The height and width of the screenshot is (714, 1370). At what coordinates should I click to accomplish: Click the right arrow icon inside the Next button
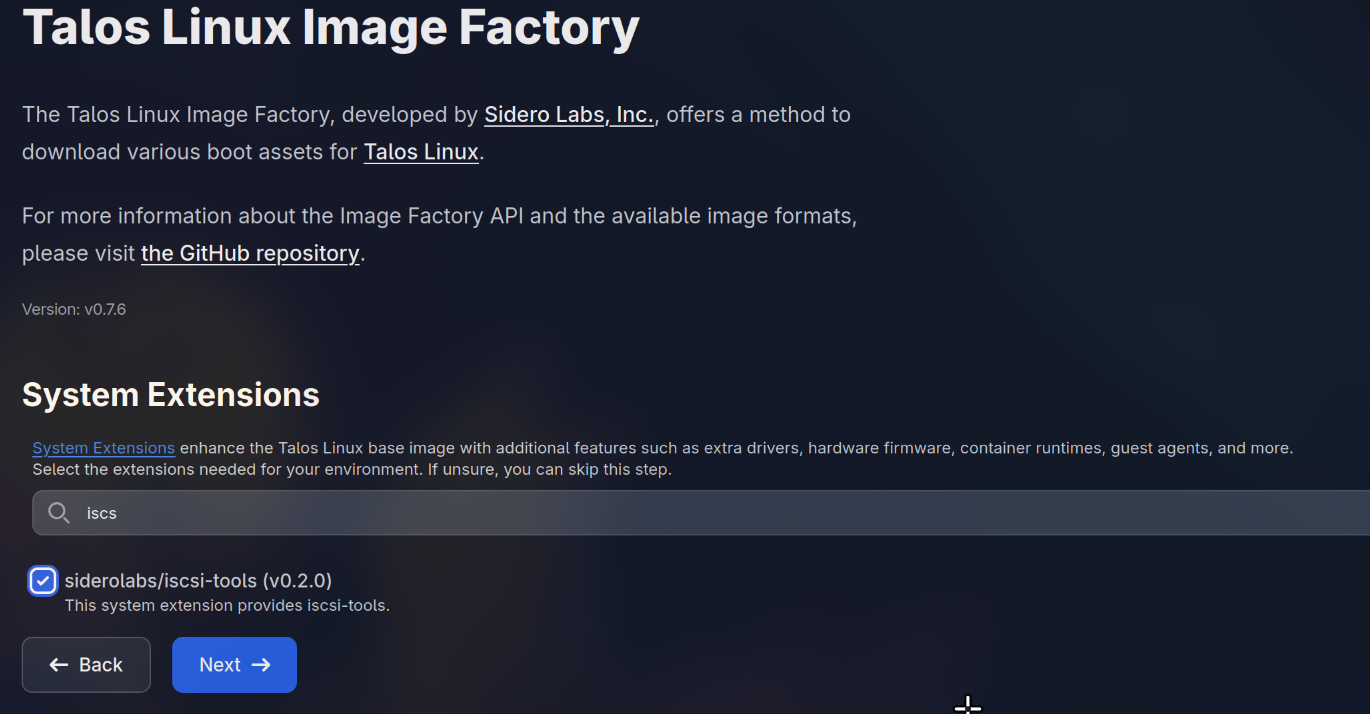tap(261, 664)
